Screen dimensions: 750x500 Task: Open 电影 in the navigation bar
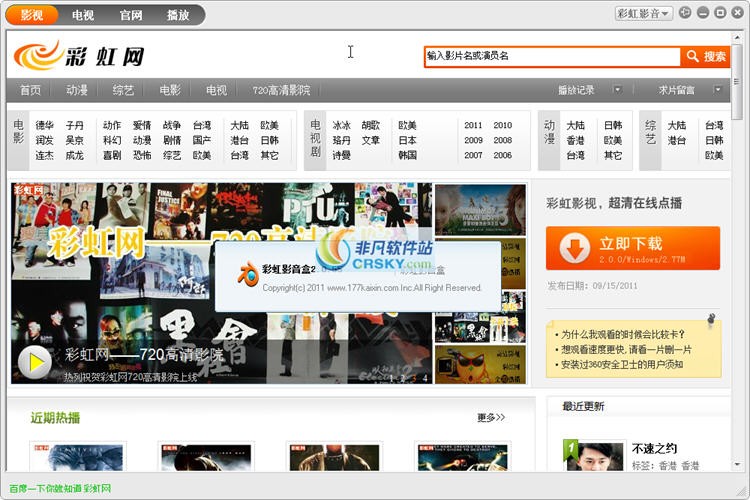point(170,90)
